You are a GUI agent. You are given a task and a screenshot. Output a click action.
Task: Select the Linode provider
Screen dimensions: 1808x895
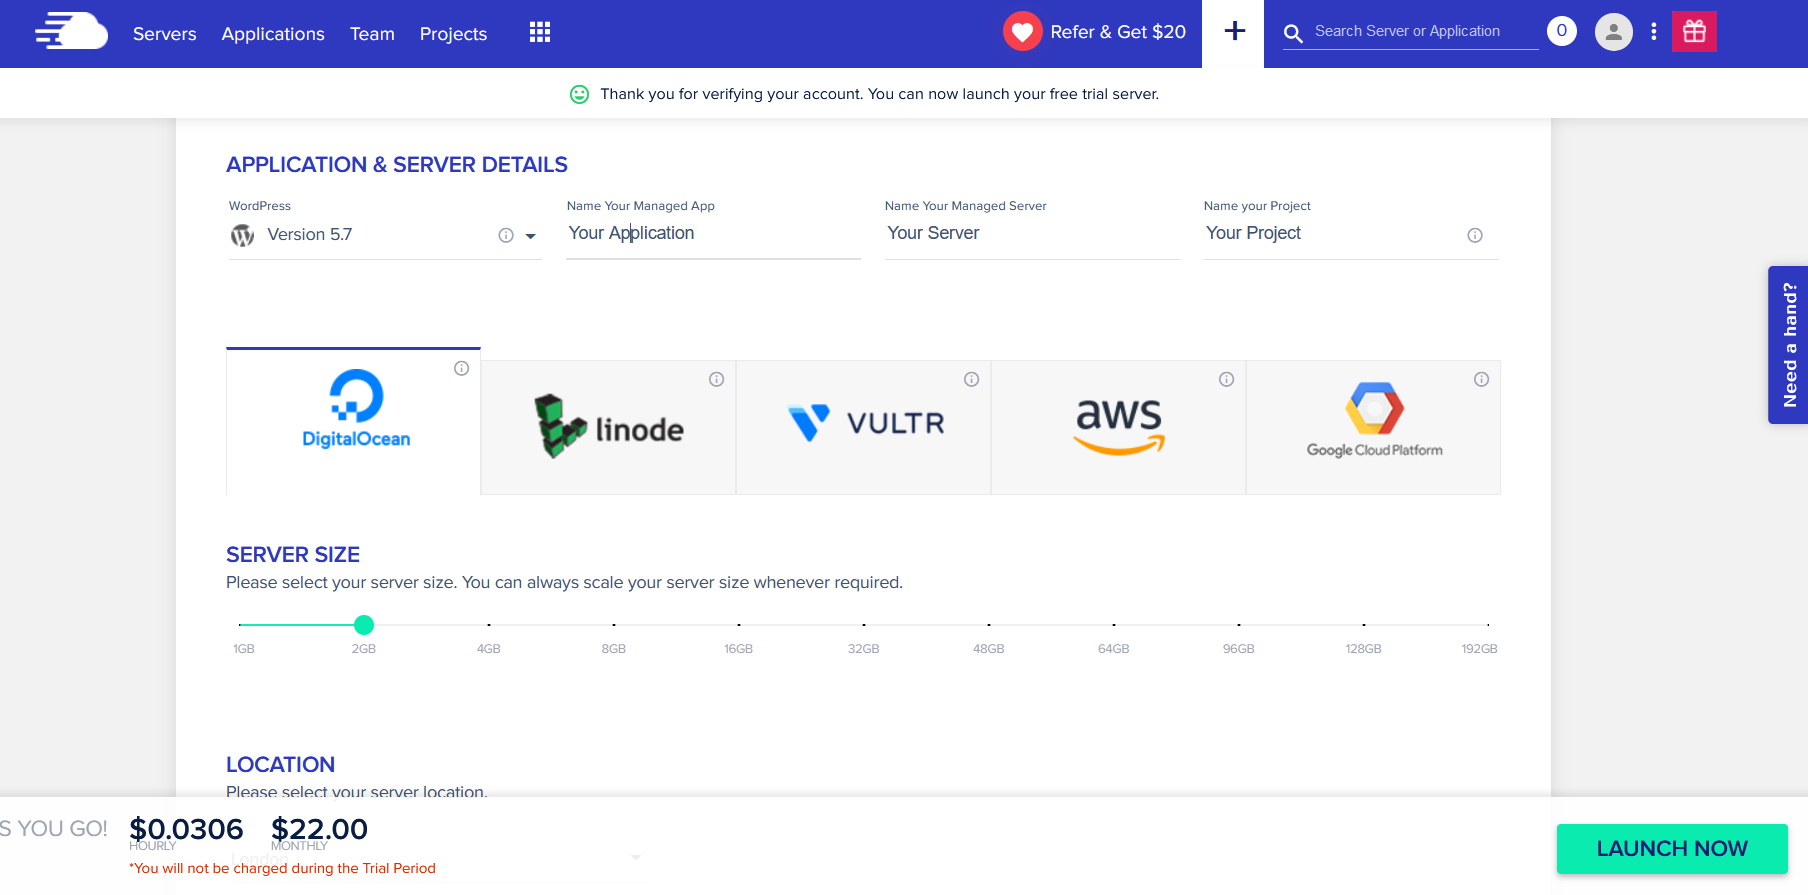click(608, 427)
